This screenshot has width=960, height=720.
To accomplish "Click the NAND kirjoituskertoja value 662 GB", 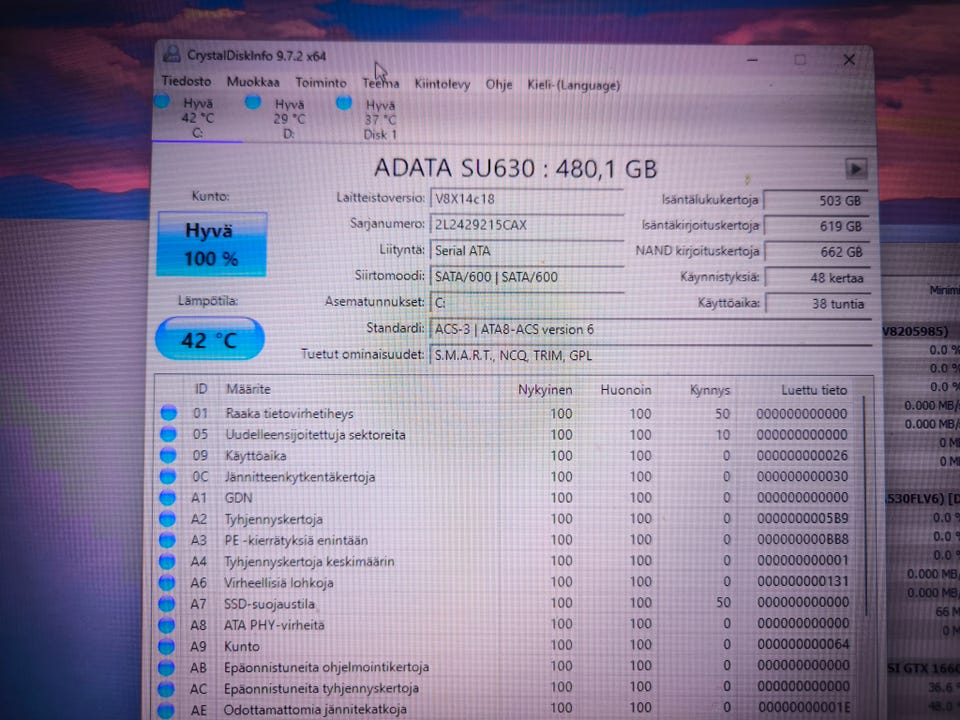I will coord(817,252).
